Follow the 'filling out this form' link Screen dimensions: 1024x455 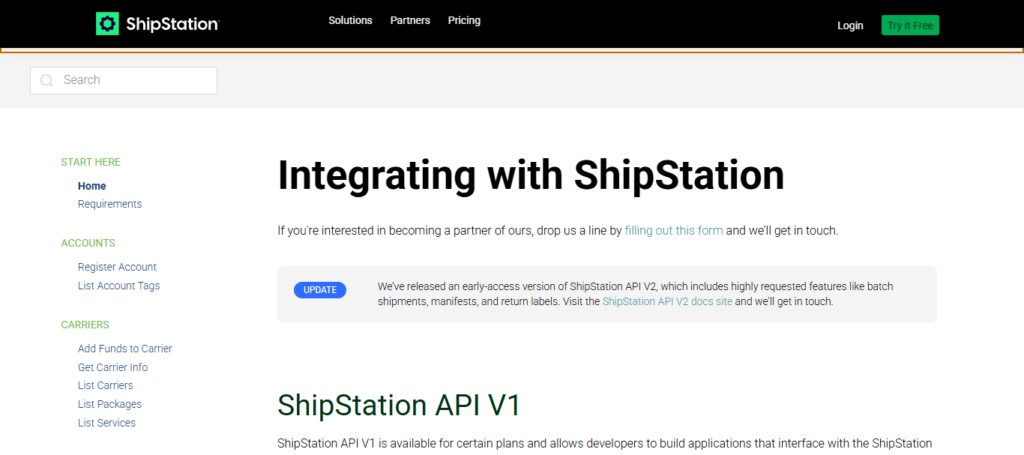click(x=674, y=230)
